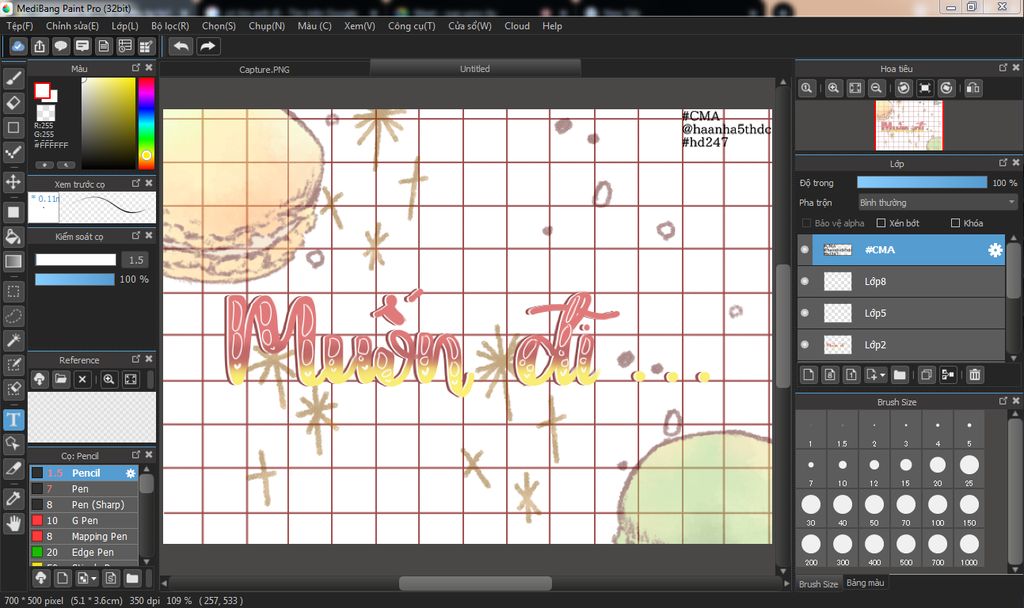Adjust the Độ trong opacity slider
Screen dimensions: 1024x608
click(x=921, y=183)
